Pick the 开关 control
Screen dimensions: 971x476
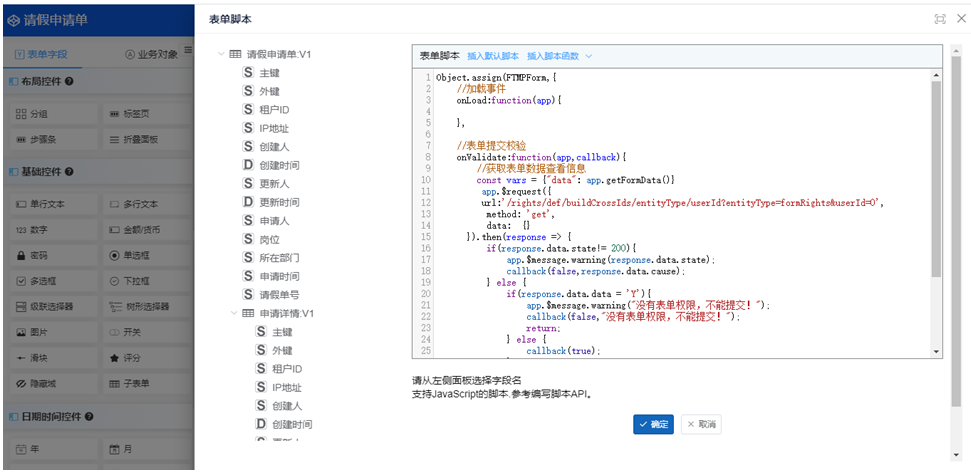[x=149, y=332]
